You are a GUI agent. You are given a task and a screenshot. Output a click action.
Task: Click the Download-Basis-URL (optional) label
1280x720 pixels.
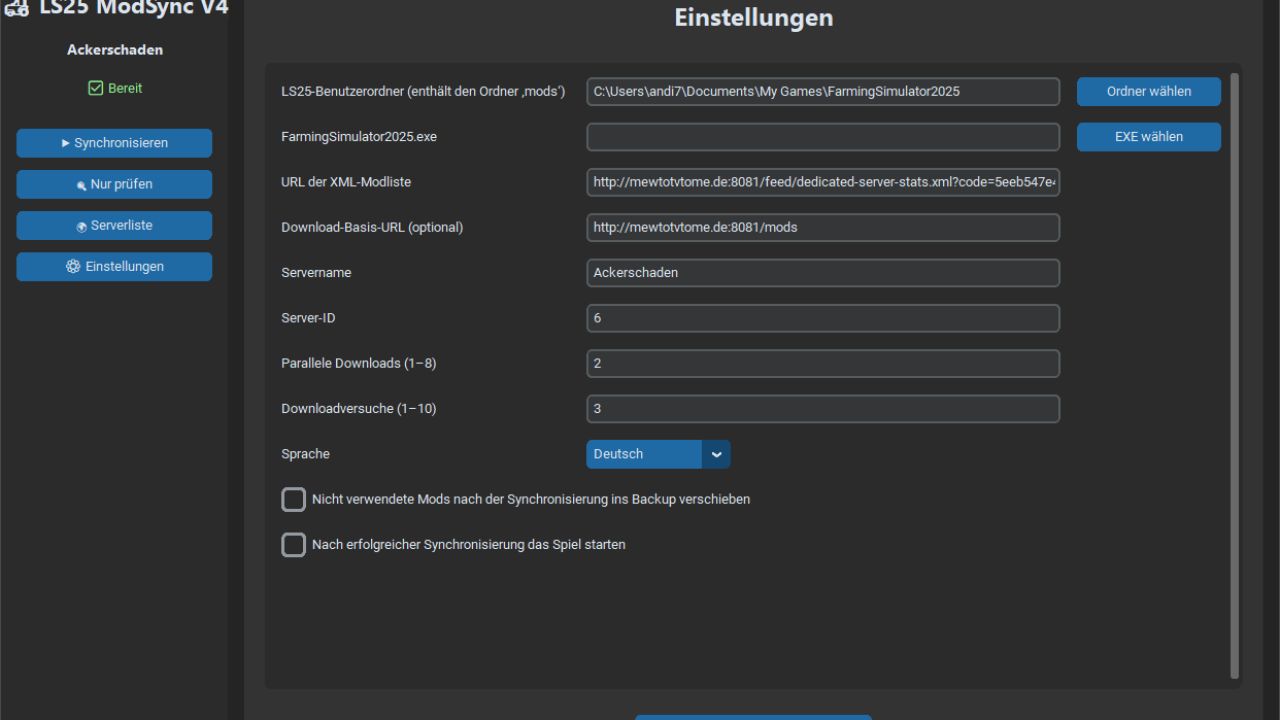(372, 227)
